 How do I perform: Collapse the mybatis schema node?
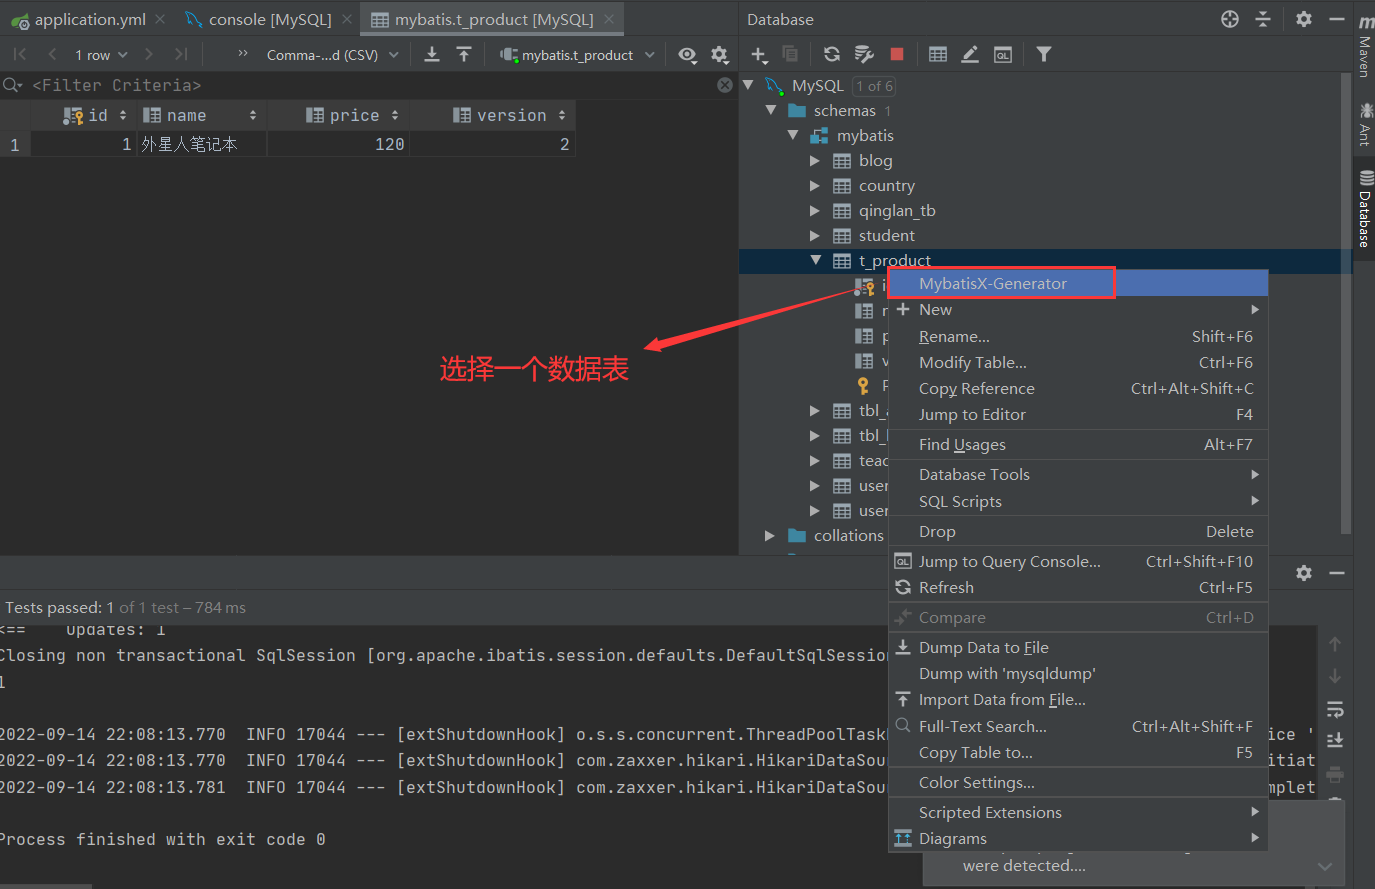point(794,135)
